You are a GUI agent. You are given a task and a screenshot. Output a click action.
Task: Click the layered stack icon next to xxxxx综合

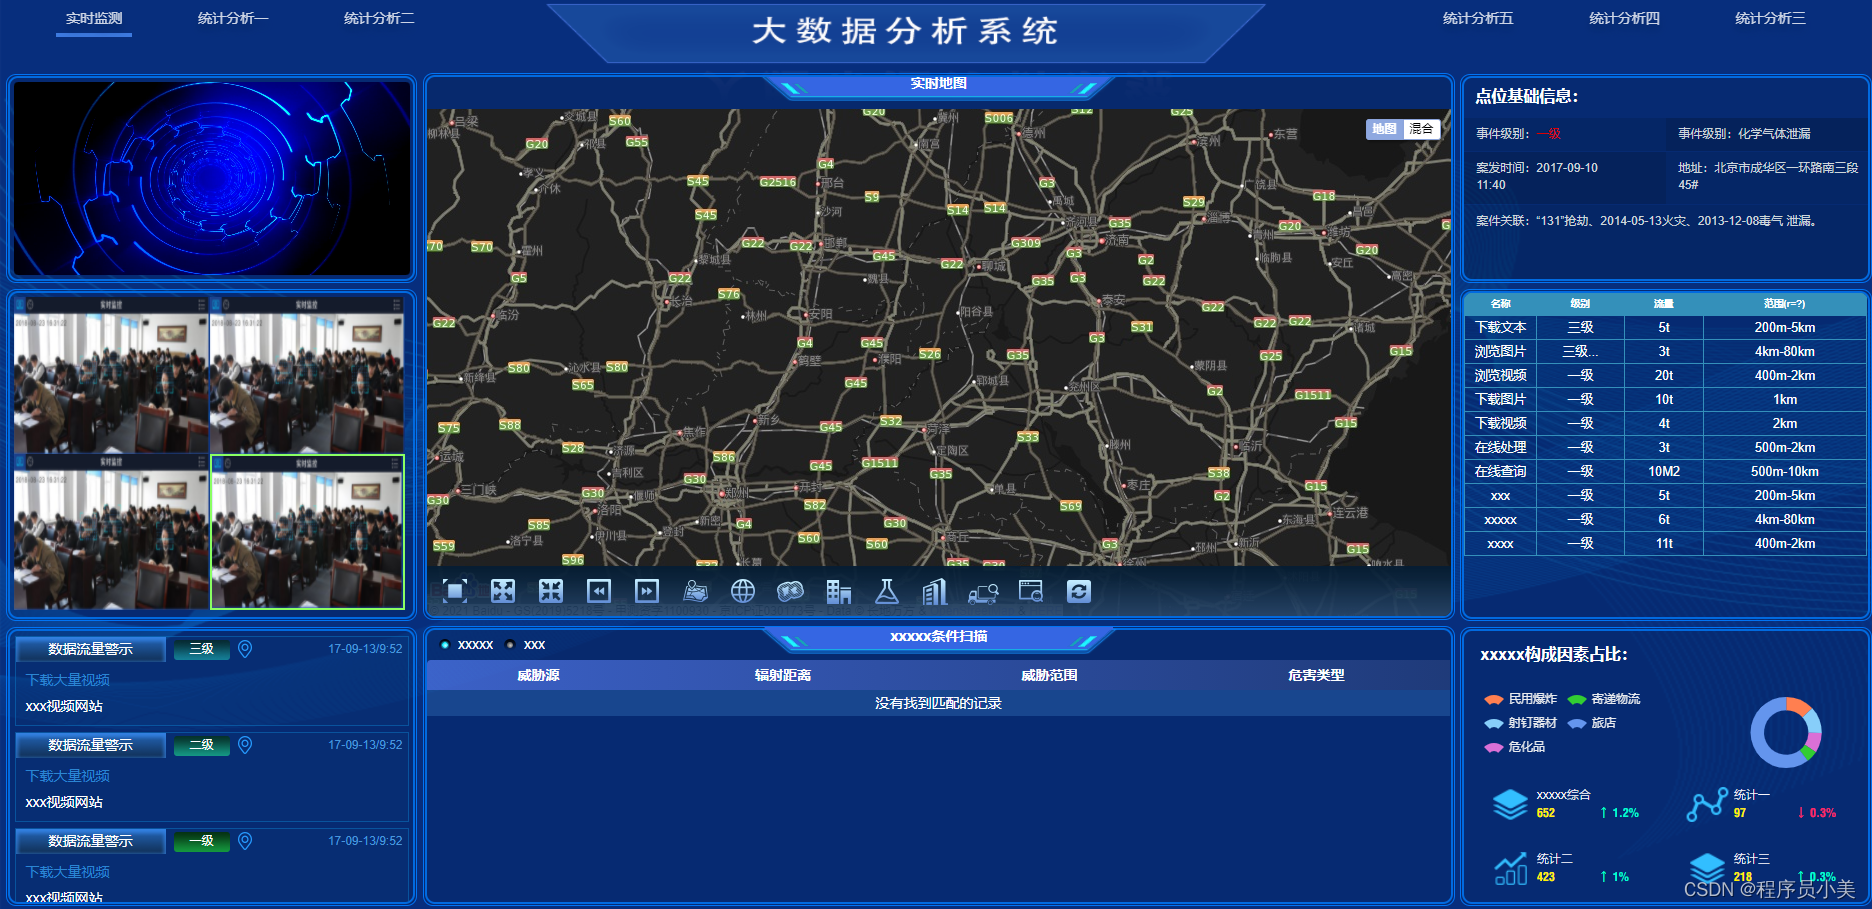(1510, 803)
